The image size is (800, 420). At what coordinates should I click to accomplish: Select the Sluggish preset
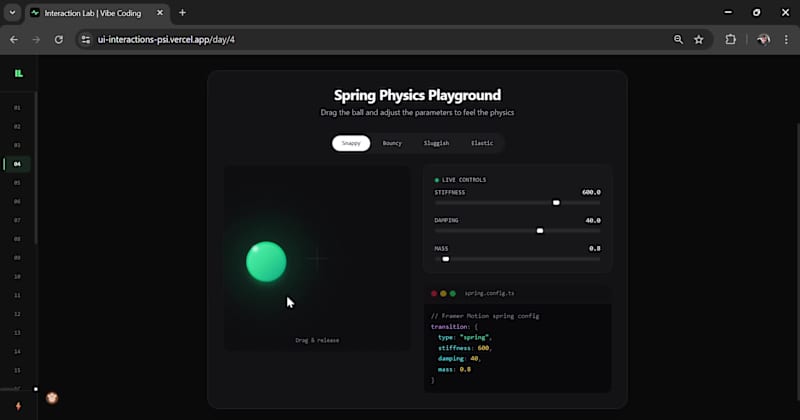tap(436, 143)
